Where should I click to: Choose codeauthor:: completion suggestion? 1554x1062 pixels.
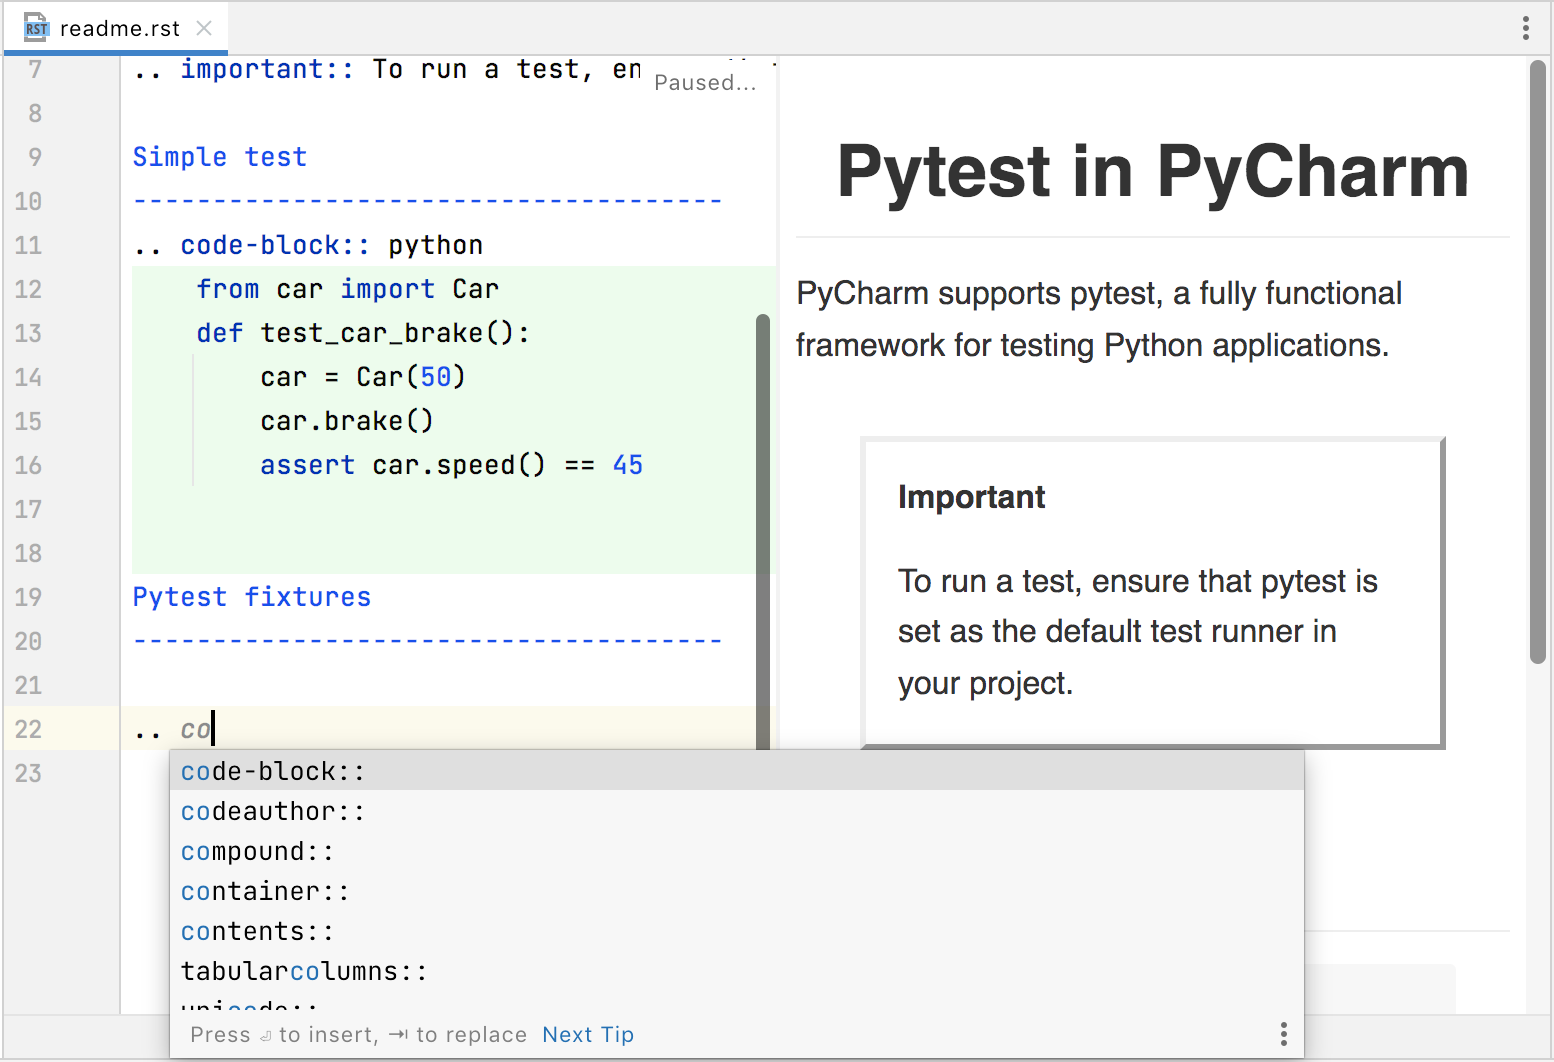pyautogui.click(x=273, y=811)
